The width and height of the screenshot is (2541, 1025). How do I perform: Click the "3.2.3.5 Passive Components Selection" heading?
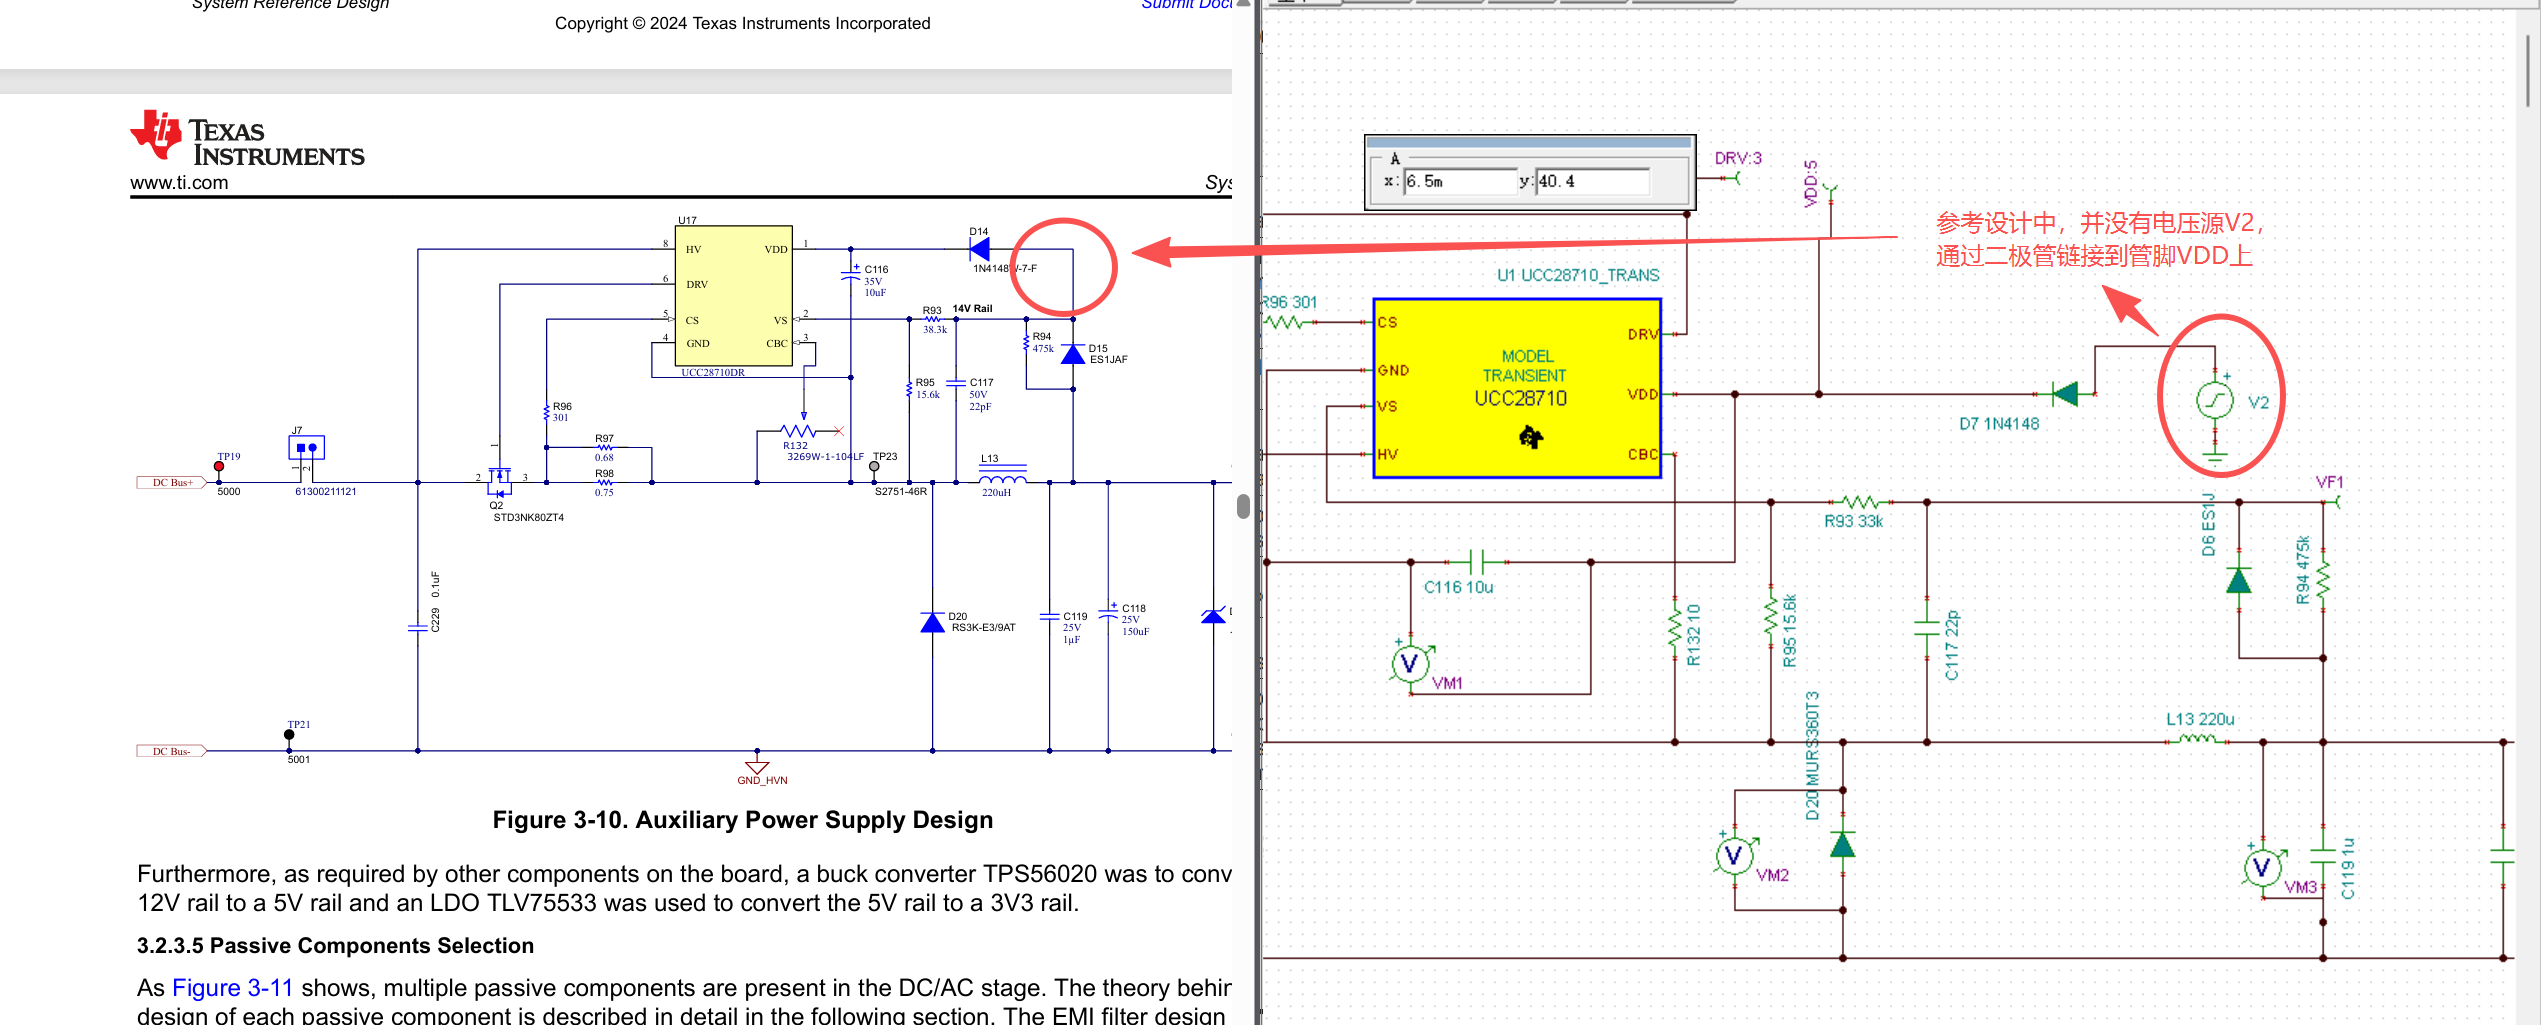tap(335, 946)
